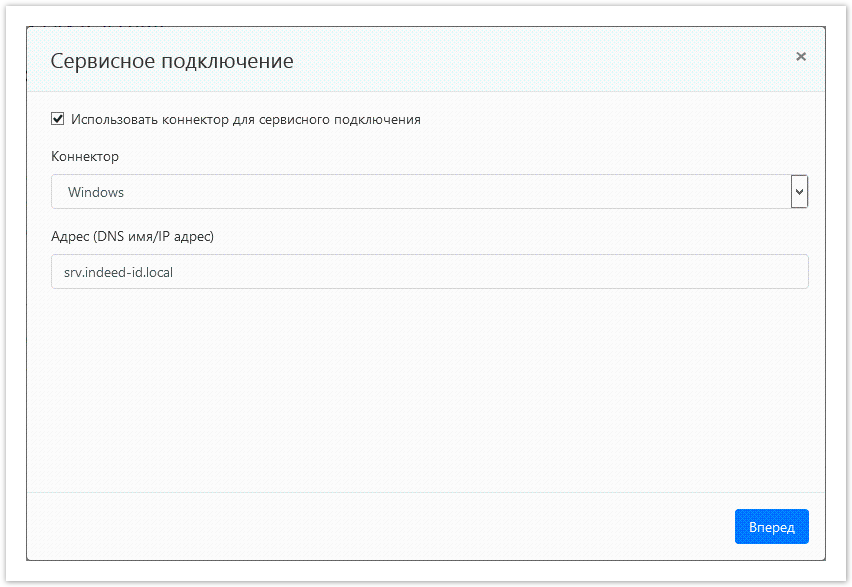Click the Сервисное подключение title text
The height and width of the screenshot is (587, 852).
click(x=173, y=60)
